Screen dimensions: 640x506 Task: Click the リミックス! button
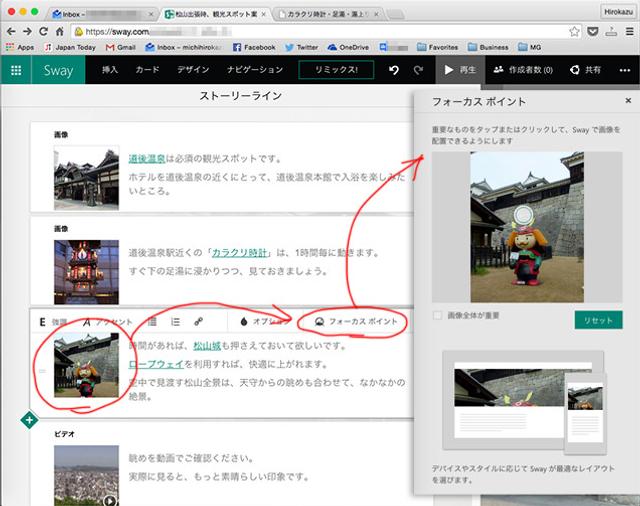click(x=335, y=70)
